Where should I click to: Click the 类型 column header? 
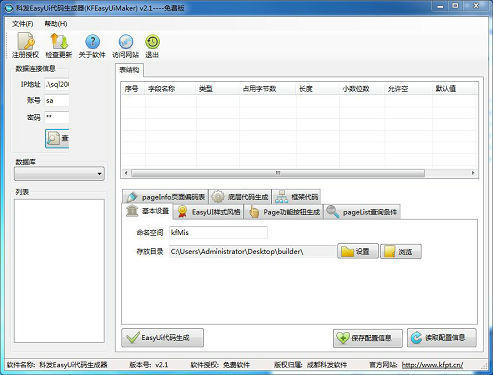tap(218, 89)
